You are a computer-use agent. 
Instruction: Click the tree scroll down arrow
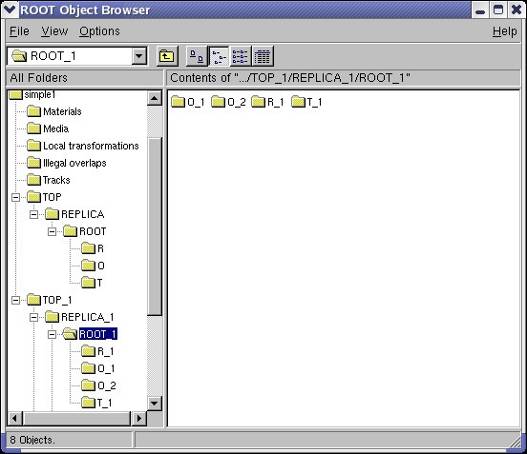155,403
